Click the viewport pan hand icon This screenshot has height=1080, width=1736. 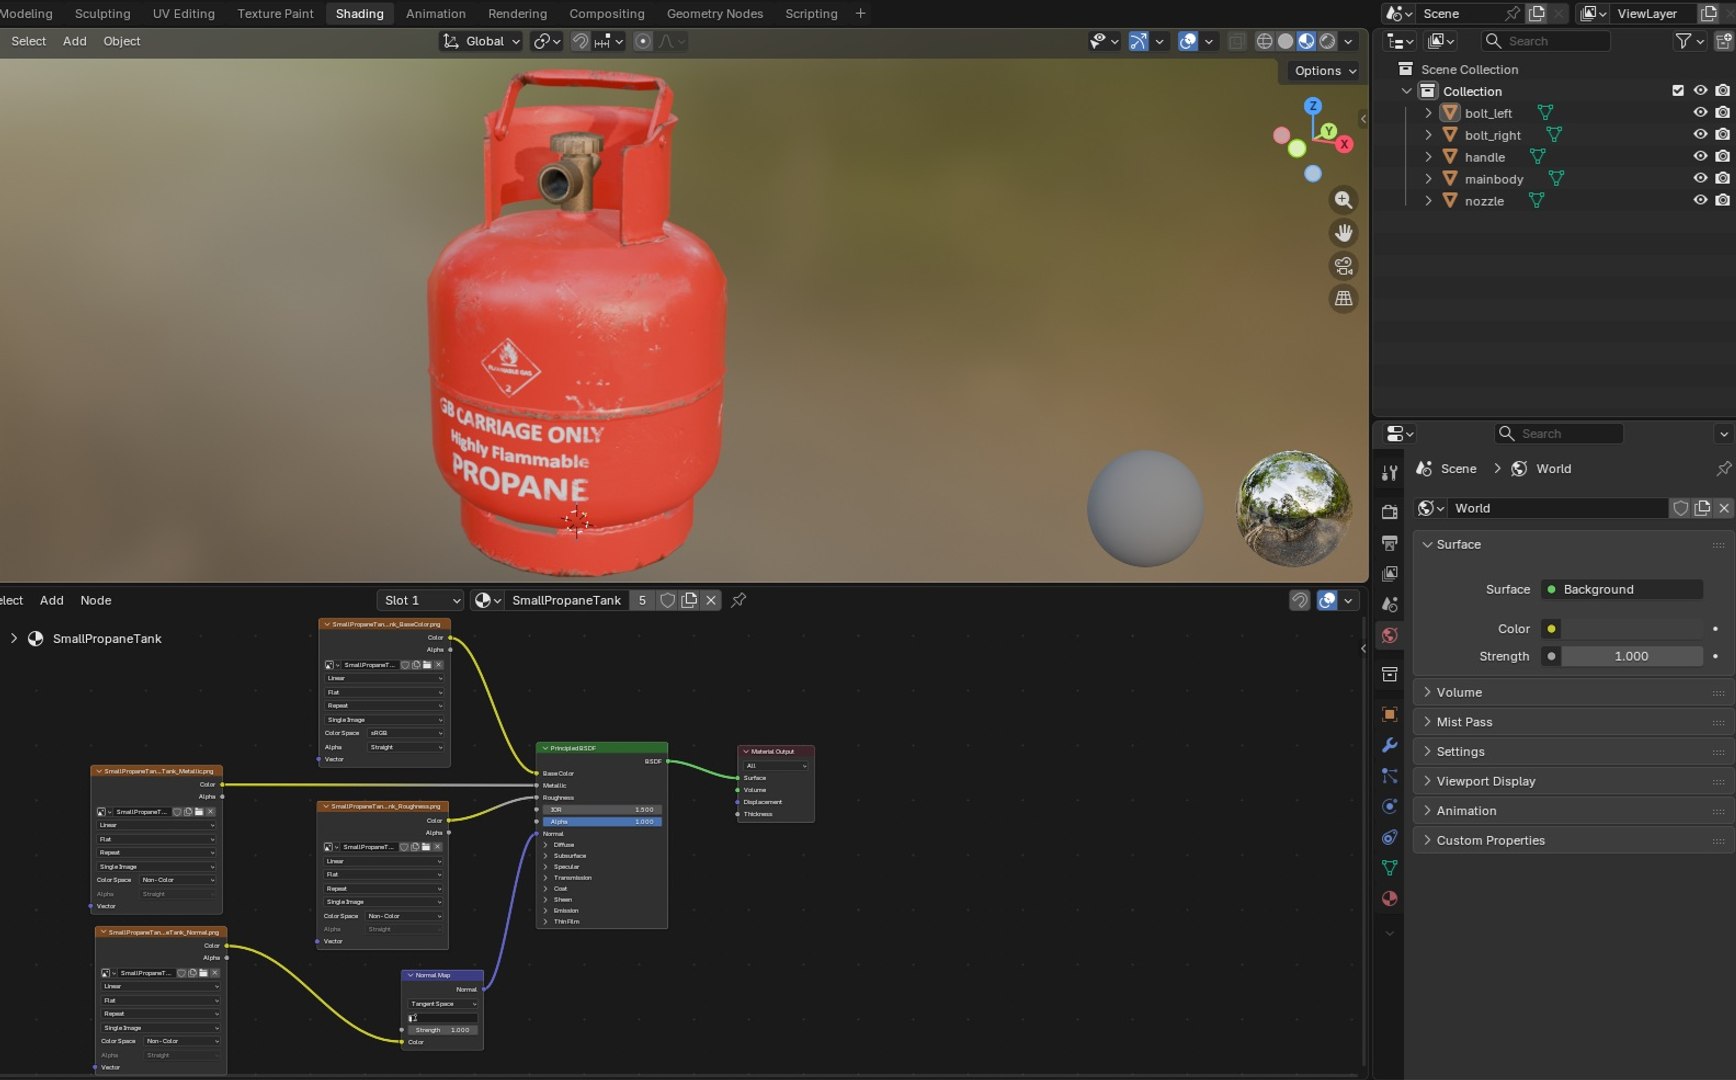[1343, 233]
